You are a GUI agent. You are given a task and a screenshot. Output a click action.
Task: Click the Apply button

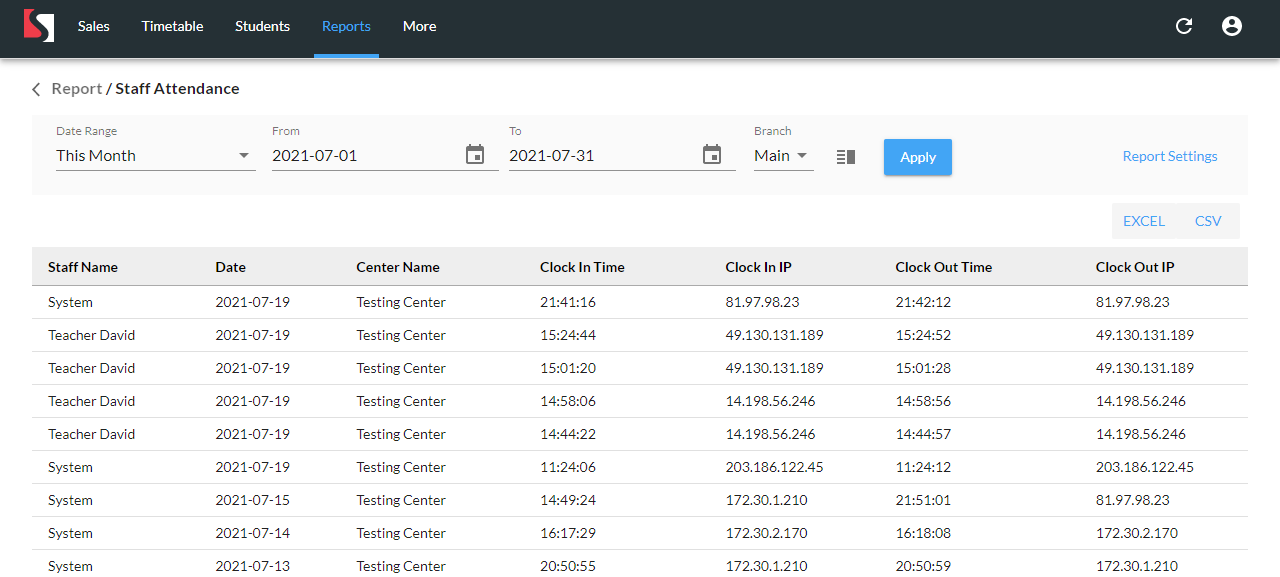(x=918, y=157)
